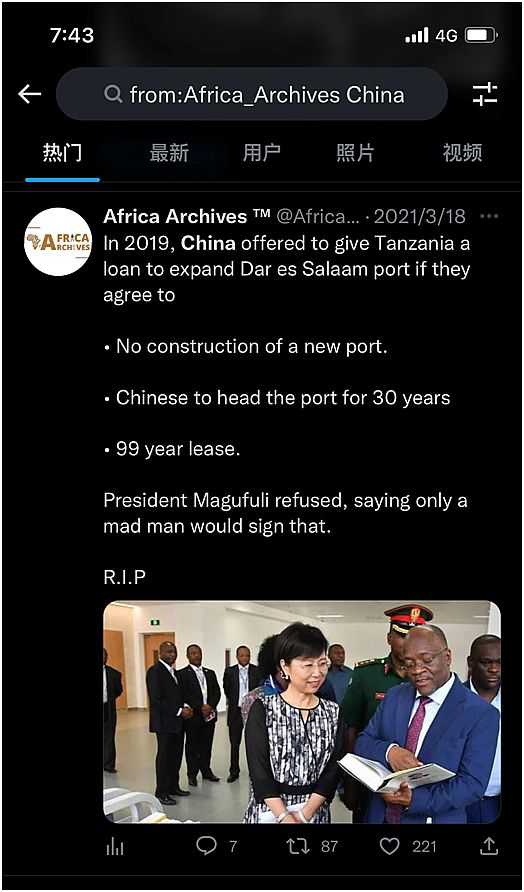Retweet the Africa Archives post
The height and width of the screenshot is (892, 524).
point(298,846)
